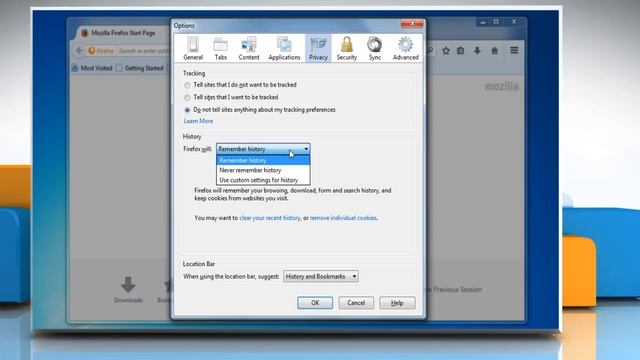This screenshot has height=360, width=640.
Task: Click the Getting Started bookmark
Action: coord(140,68)
